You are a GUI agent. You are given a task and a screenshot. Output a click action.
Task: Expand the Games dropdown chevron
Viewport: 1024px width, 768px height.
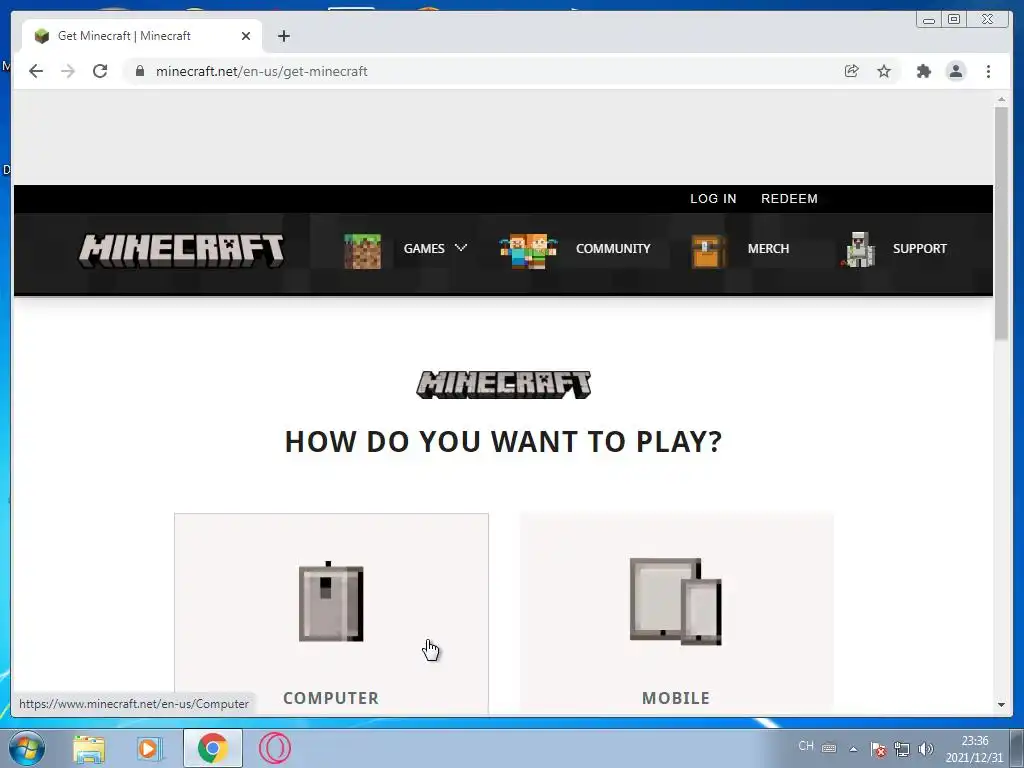click(461, 248)
